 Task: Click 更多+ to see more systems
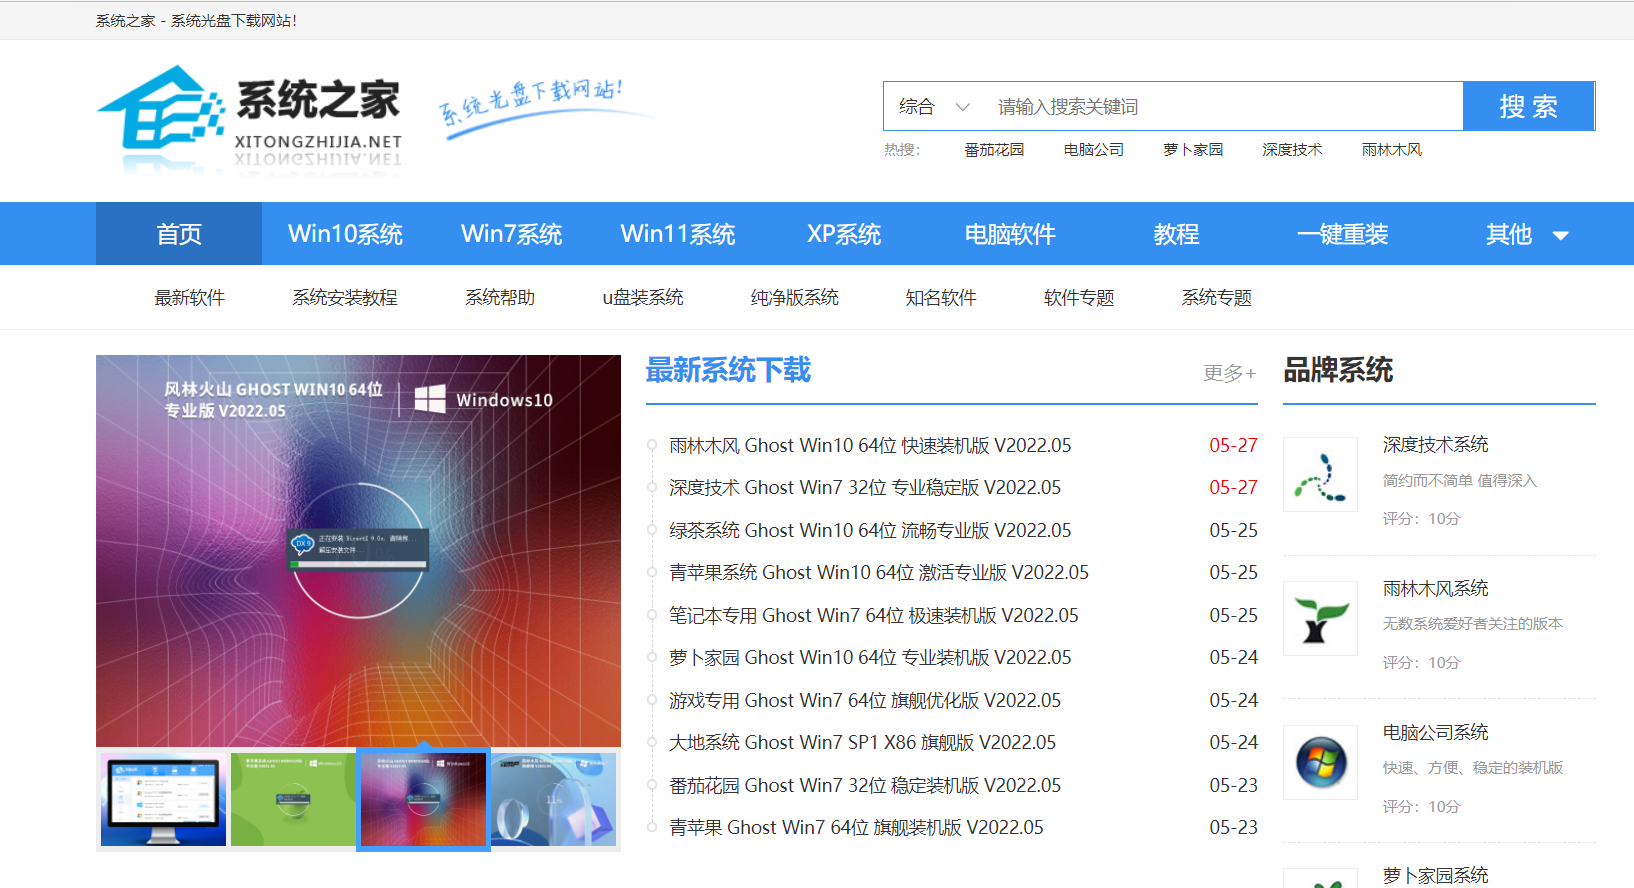tap(1229, 373)
